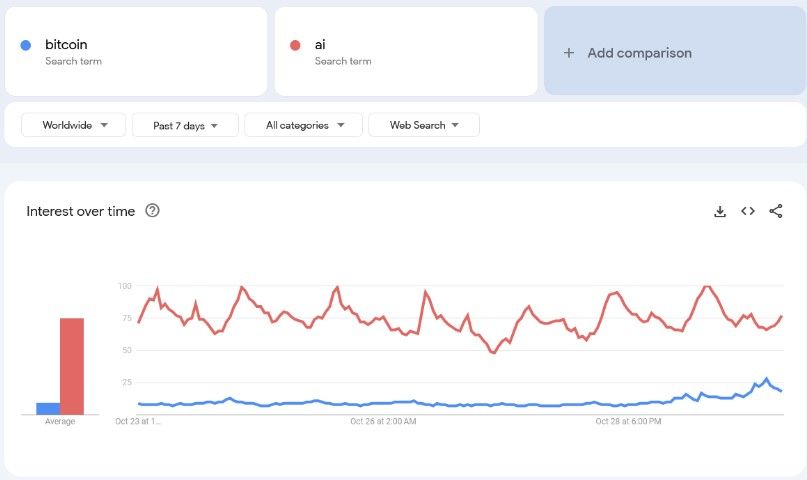Download the Interest over time data
The image size is (807, 480).
[720, 211]
